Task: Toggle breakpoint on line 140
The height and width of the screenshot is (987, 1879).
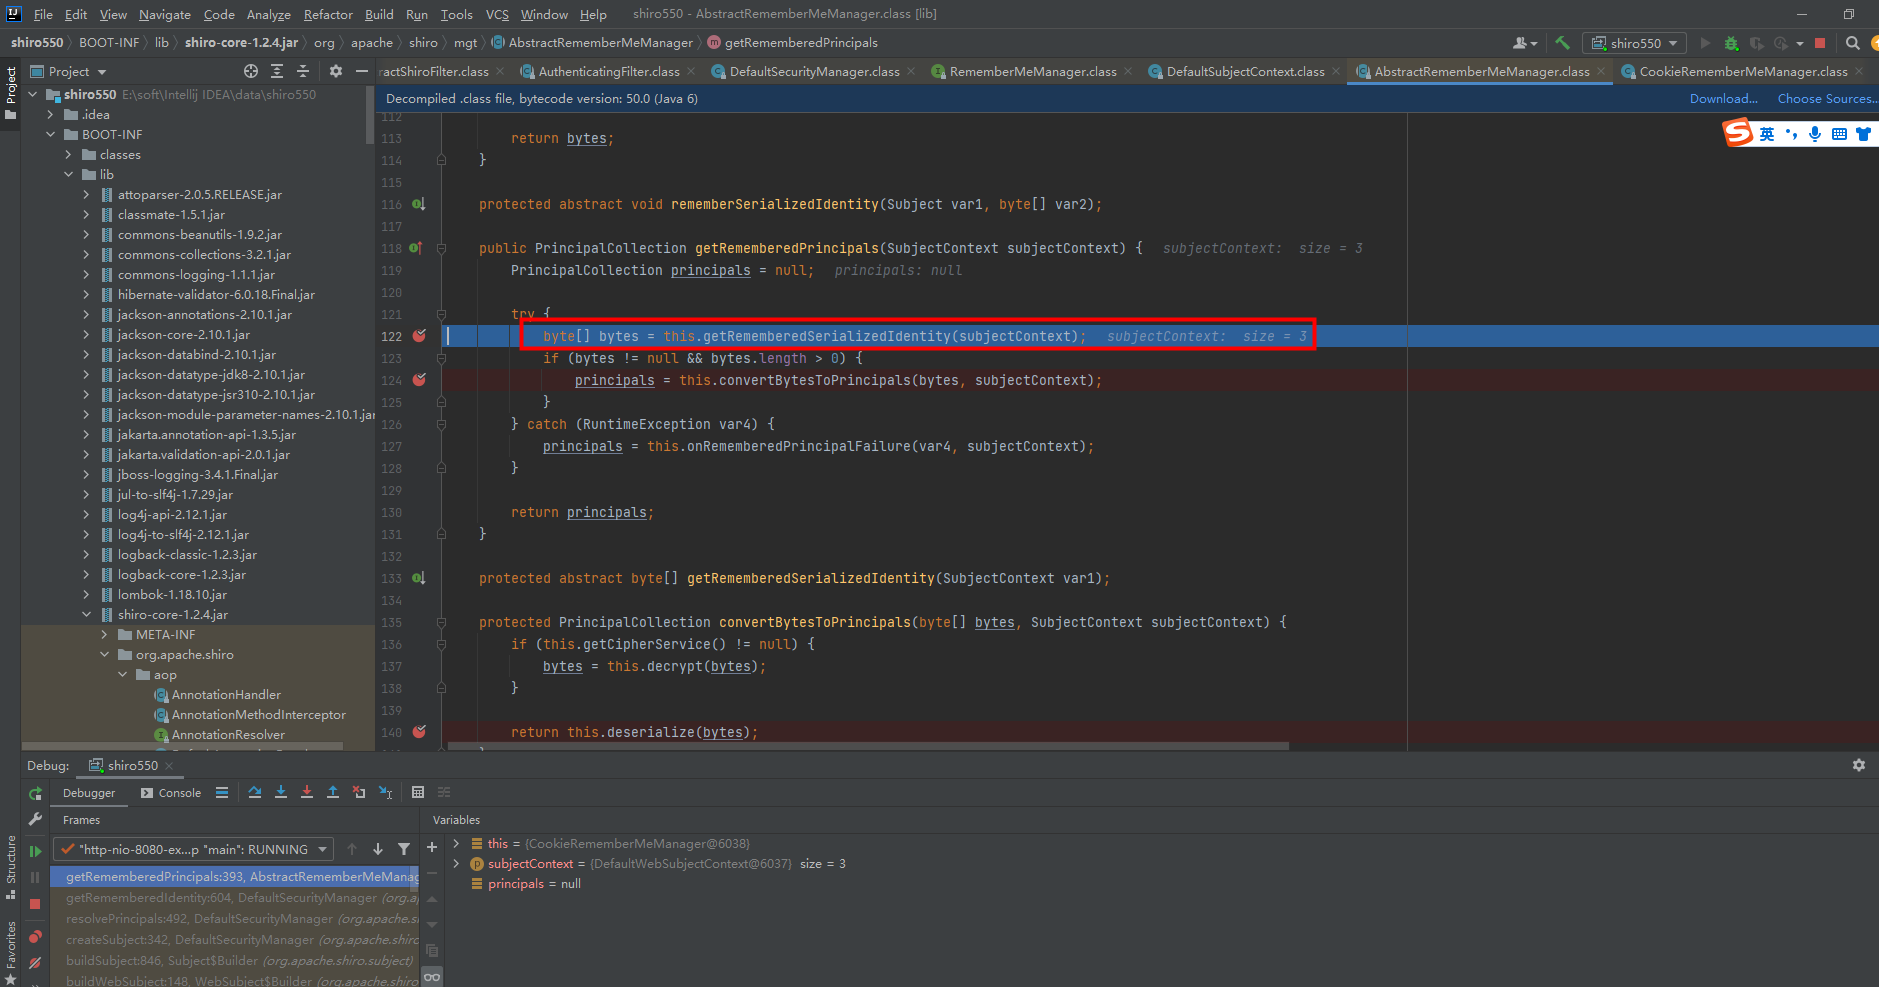Action: 419,732
